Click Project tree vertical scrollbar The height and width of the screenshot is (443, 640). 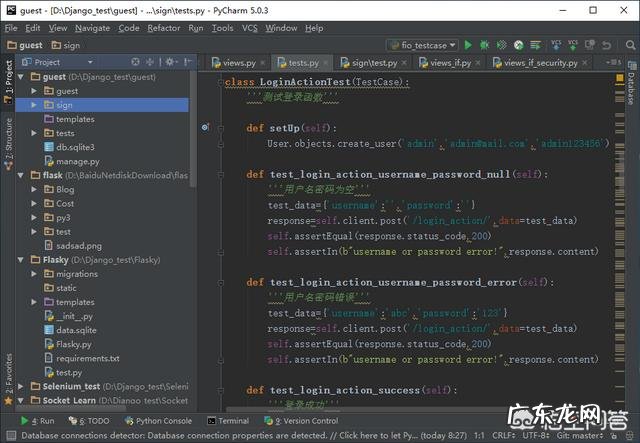193,129
